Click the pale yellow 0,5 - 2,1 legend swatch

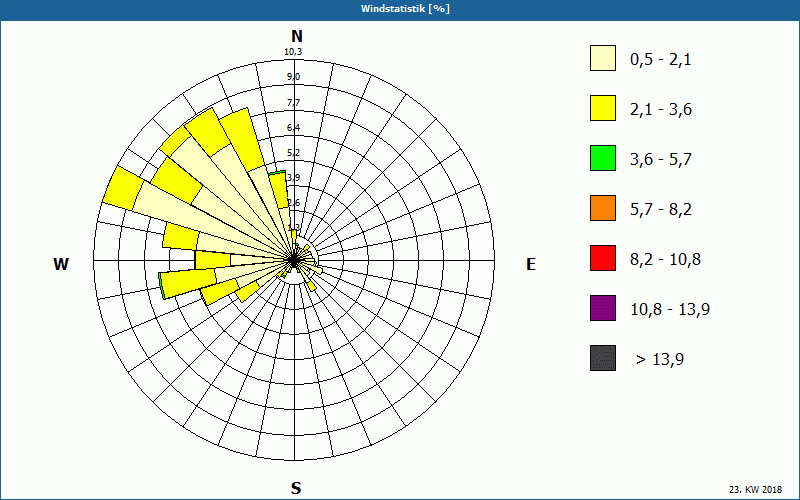click(x=603, y=58)
